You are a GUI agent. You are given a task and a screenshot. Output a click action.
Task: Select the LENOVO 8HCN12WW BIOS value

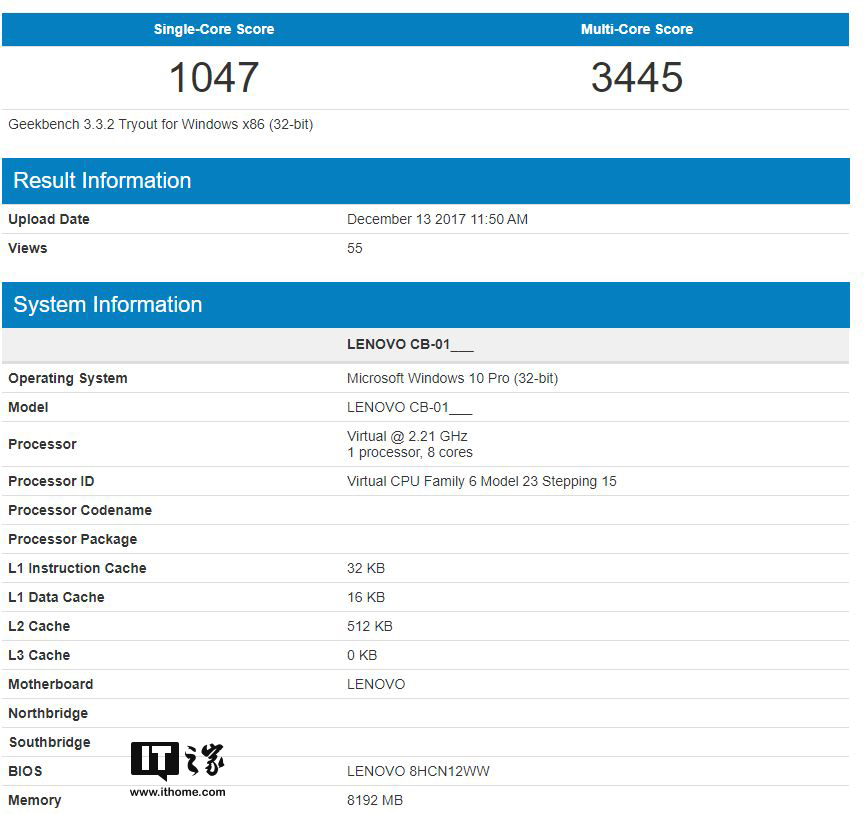(x=418, y=771)
